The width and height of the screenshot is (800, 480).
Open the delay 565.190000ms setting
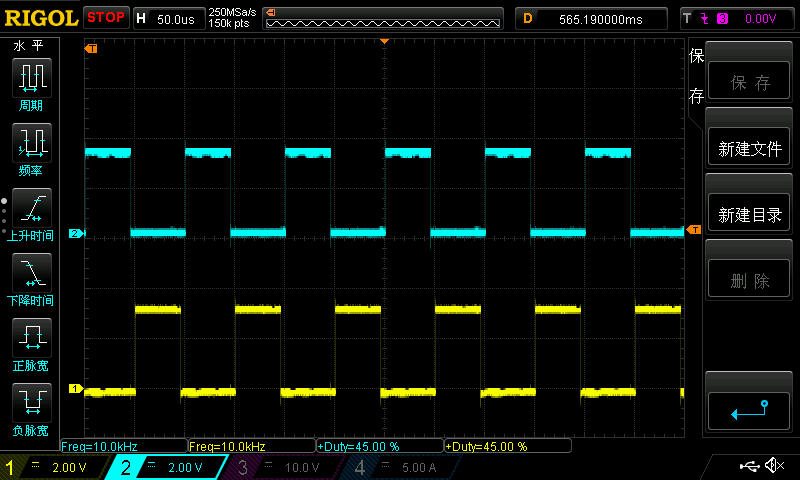[x=594, y=18]
